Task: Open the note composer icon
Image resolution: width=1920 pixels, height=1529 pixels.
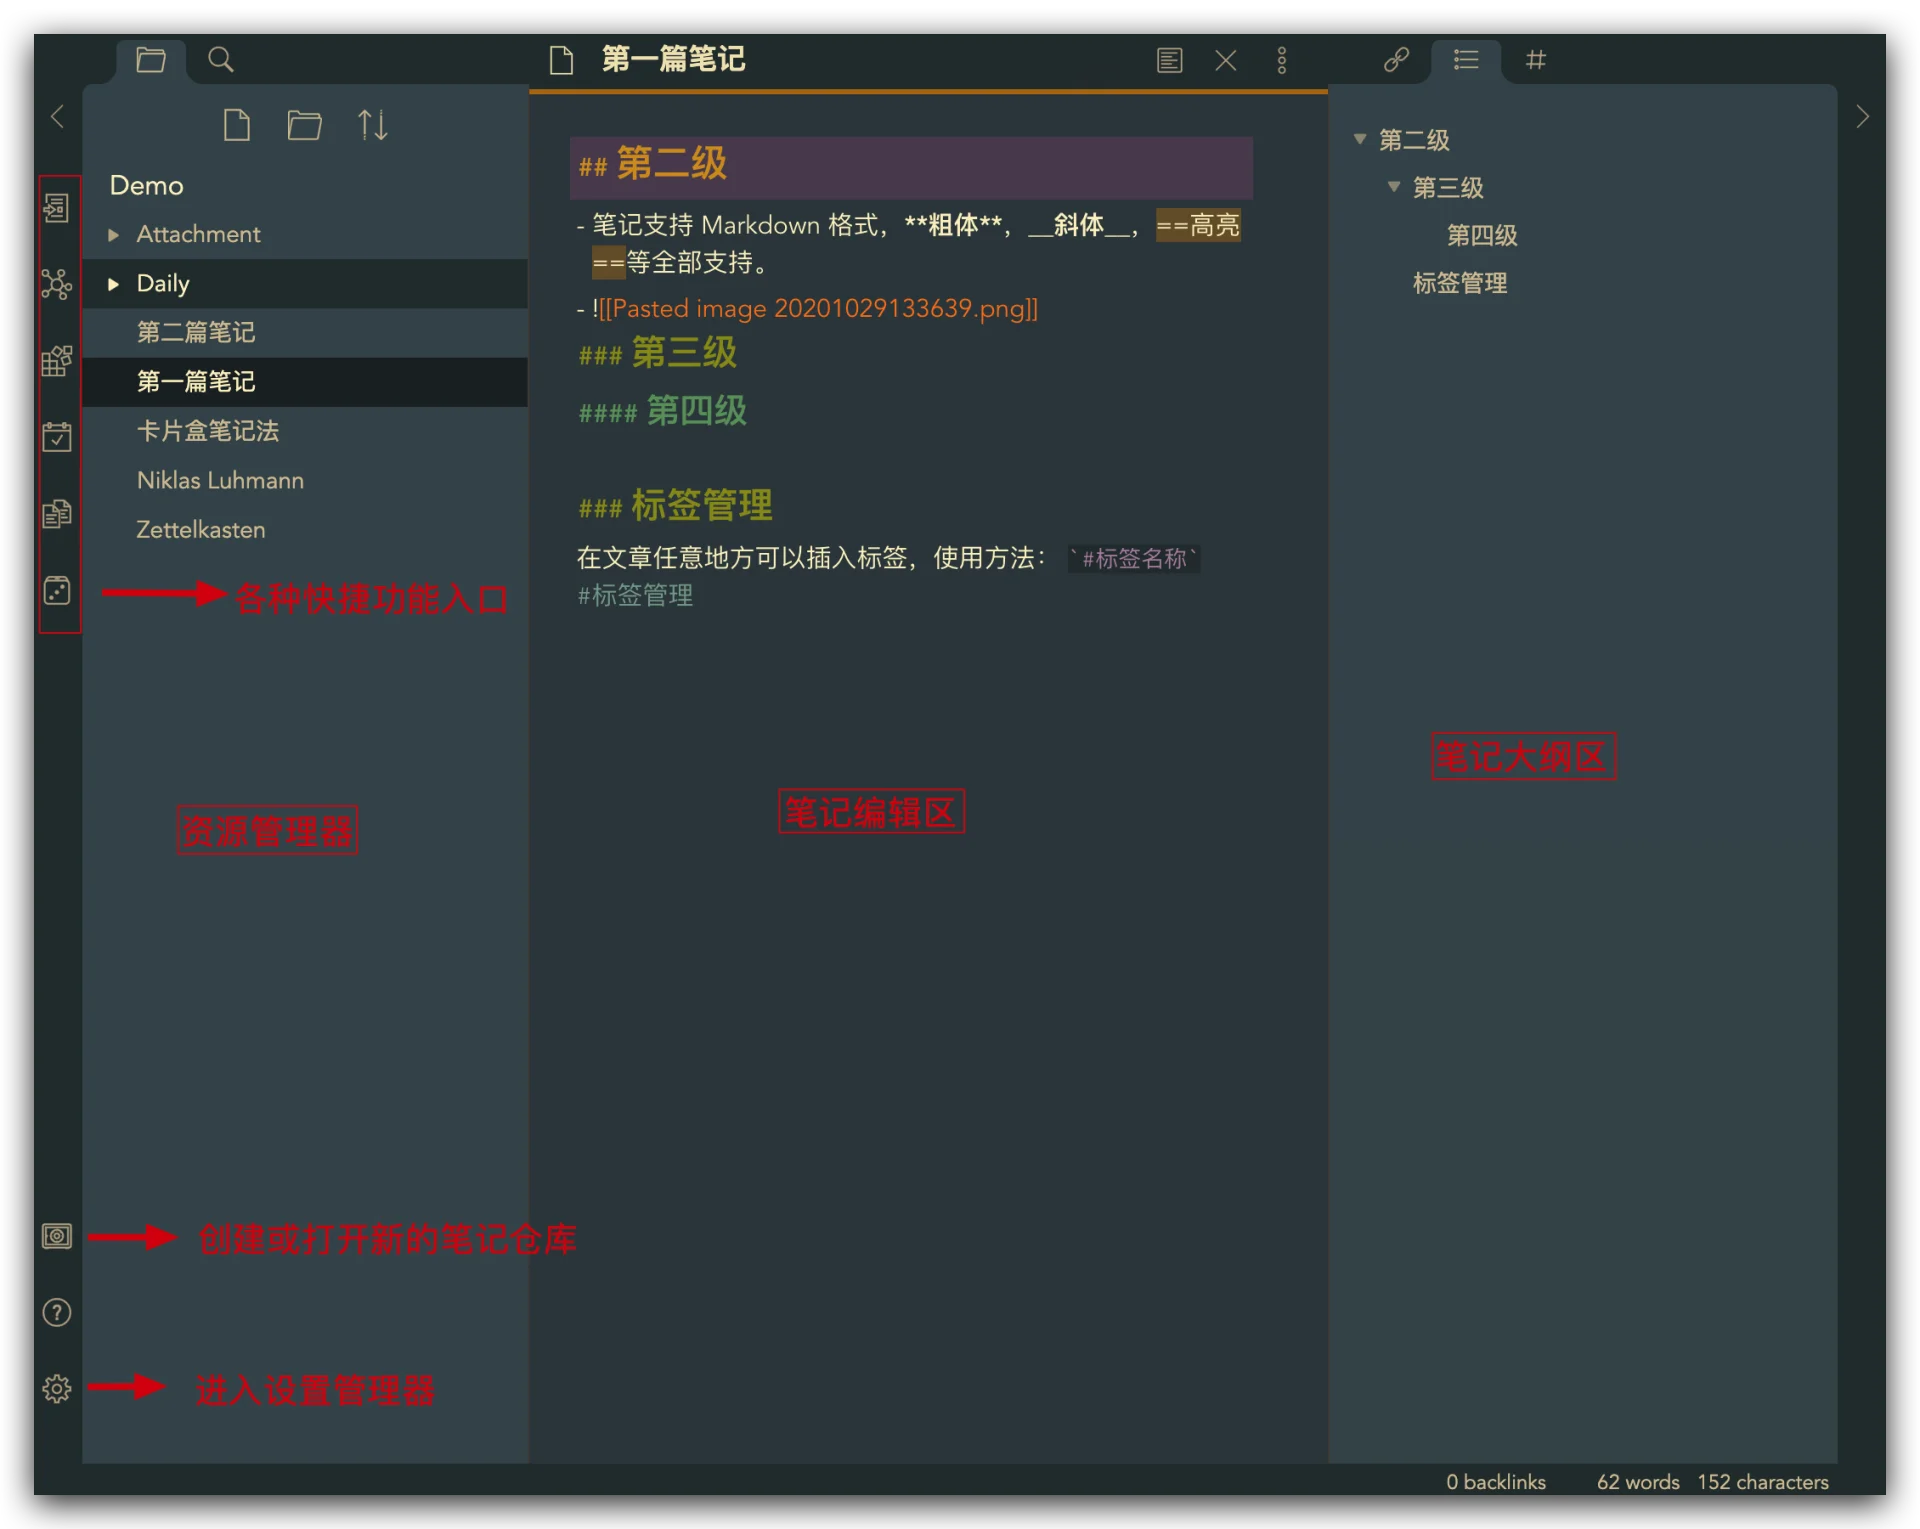Action: coord(57,514)
